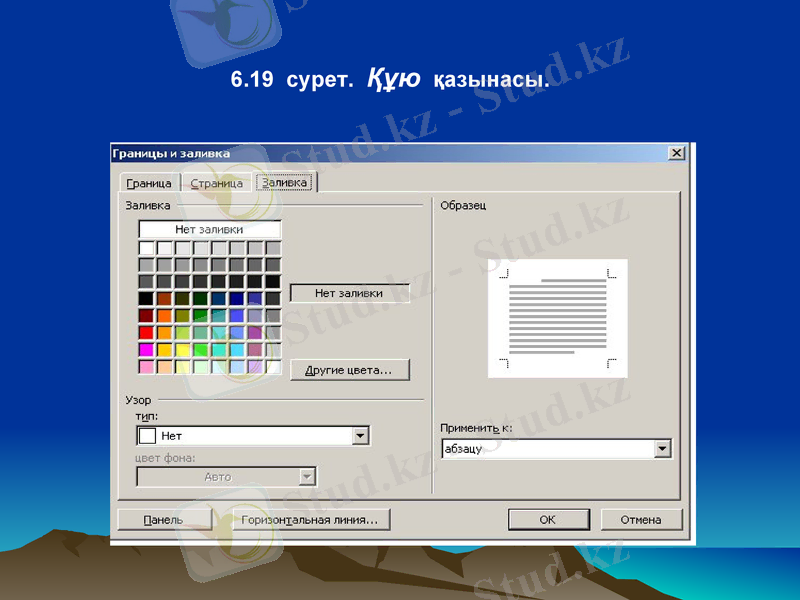Select the black color swatch
This screenshot has height=600, width=800.
[146, 297]
